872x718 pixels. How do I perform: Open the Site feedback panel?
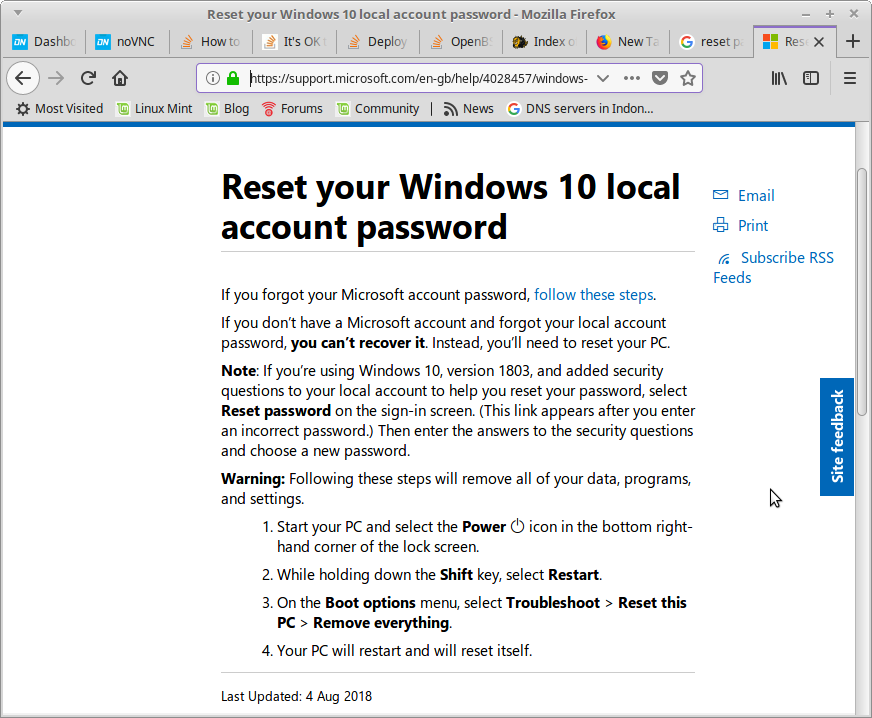[836, 437]
